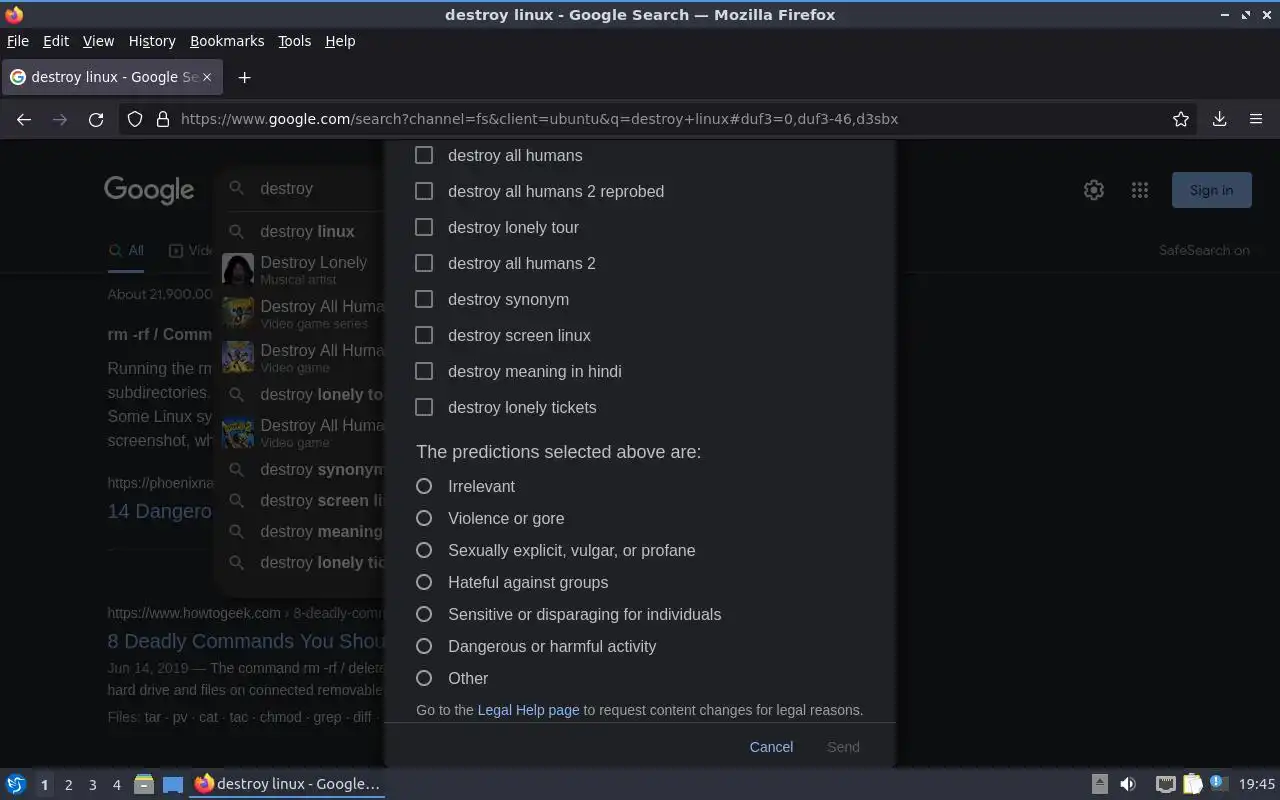Open the Firefox downloads panel
1280x800 pixels.
tap(1220, 119)
